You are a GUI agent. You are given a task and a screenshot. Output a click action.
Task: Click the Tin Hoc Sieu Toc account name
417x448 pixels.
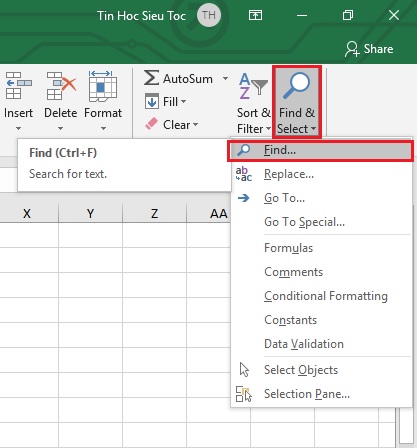pyautogui.click(x=141, y=16)
